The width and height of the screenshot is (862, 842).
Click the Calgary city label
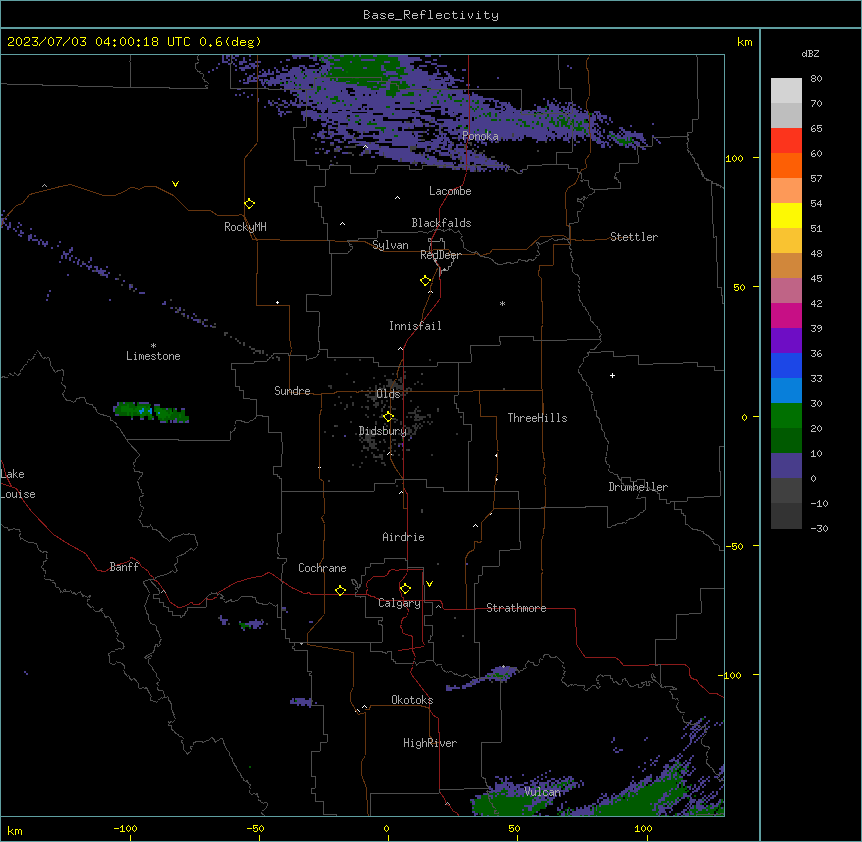pyautogui.click(x=400, y=603)
